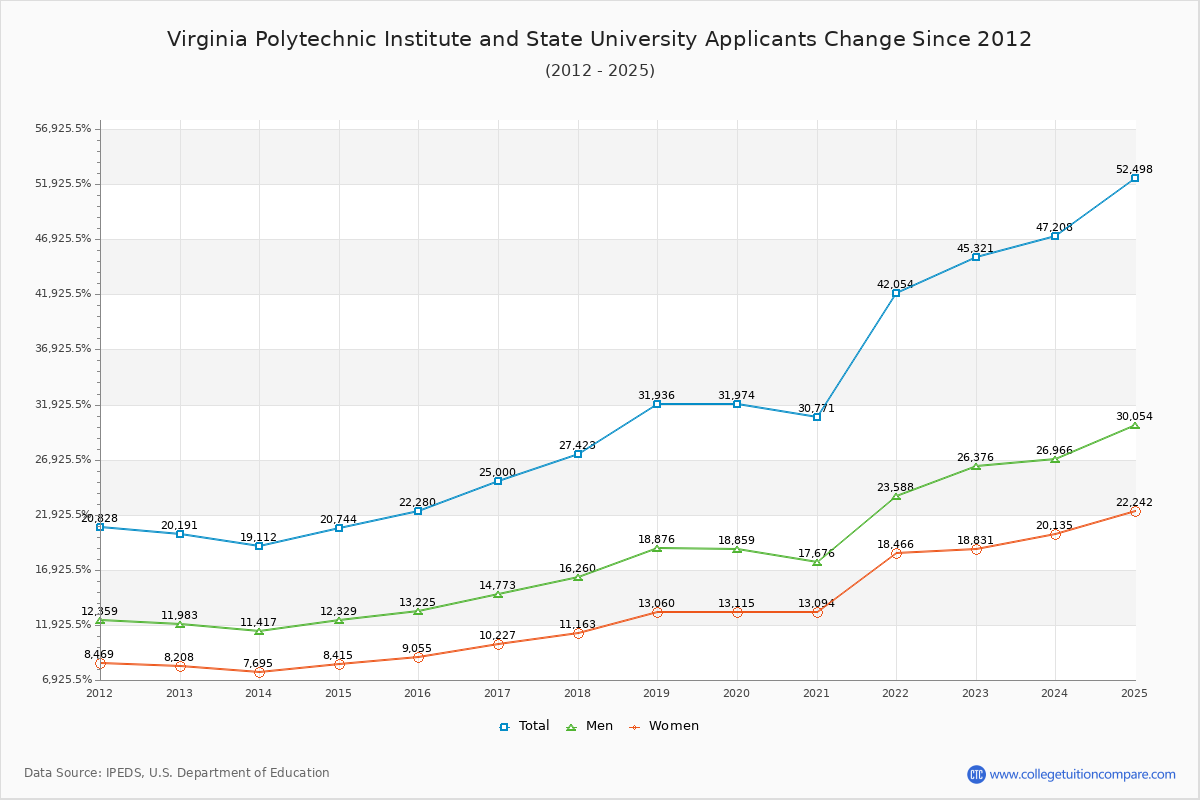1200x800 pixels.
Task: Click the chart title about Virginia Polytechnic Institute
Action: 600,39
